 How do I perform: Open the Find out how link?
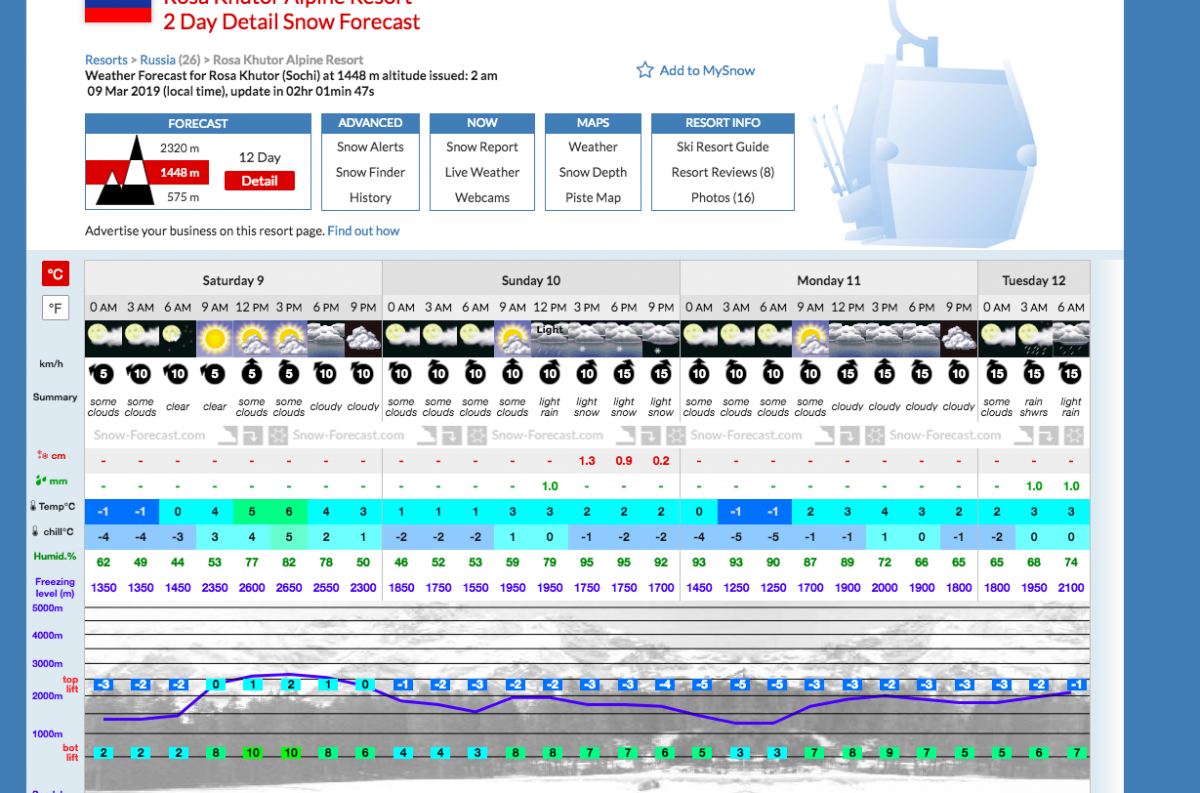363,231
